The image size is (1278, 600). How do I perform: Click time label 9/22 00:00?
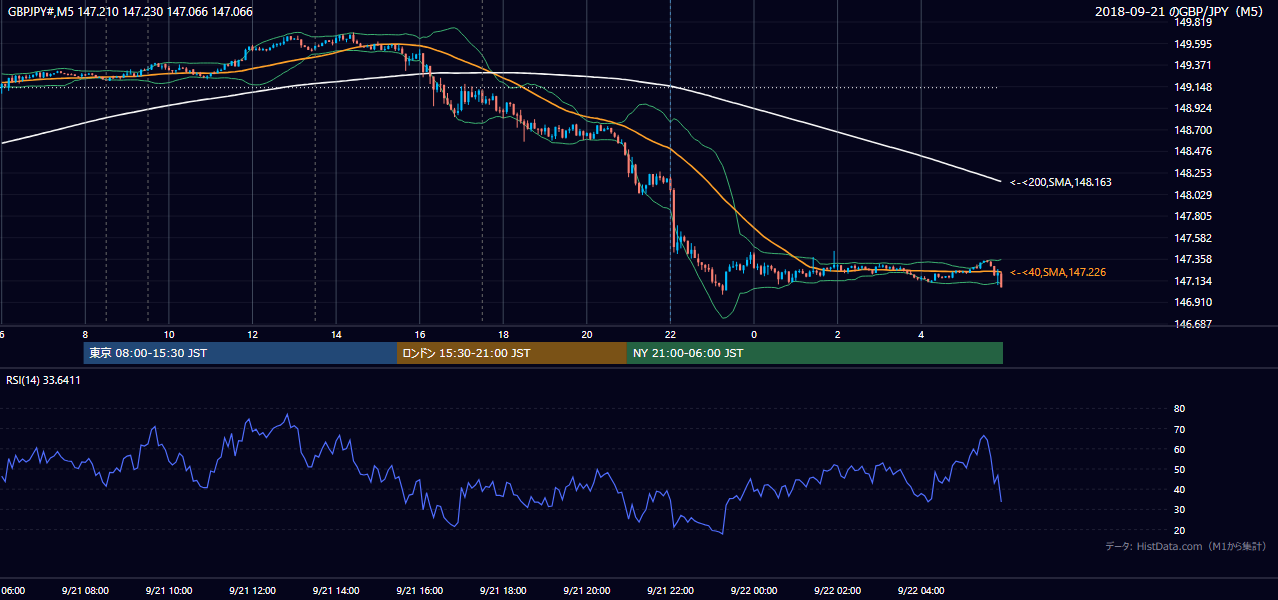[x=754, y=591]
